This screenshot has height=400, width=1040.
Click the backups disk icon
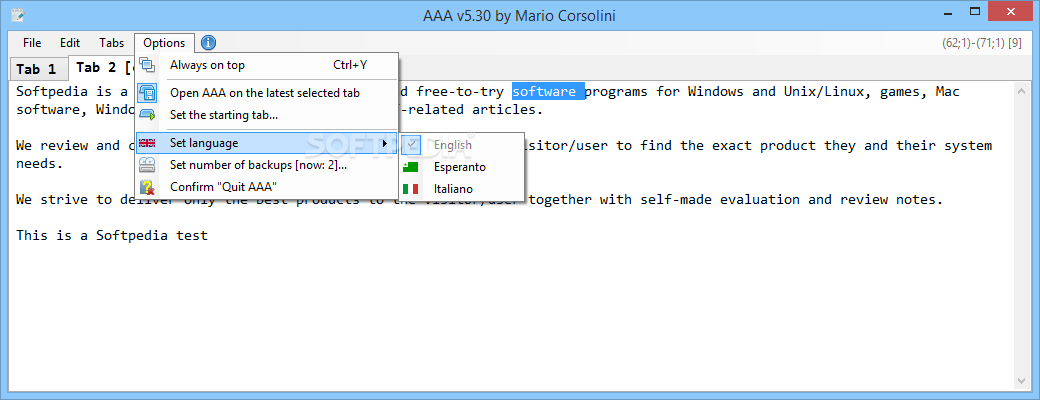coord(147,165)
